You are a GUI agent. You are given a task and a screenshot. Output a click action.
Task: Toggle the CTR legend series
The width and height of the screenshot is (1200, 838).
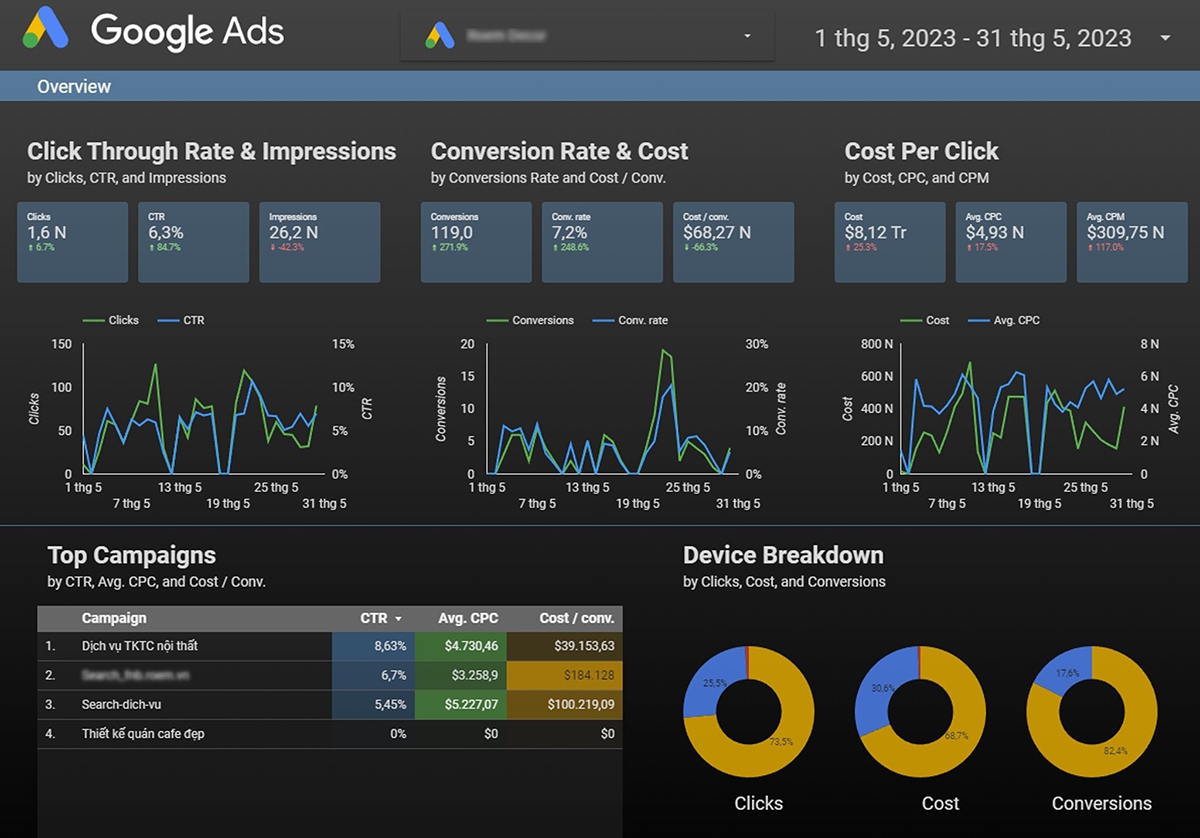point(179,320)
